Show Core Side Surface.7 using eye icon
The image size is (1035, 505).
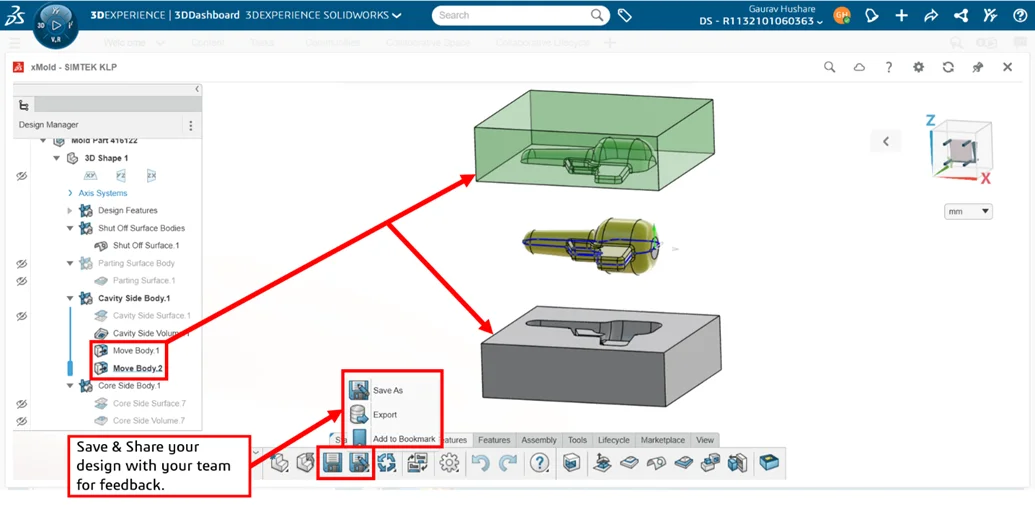pos(21,403)
